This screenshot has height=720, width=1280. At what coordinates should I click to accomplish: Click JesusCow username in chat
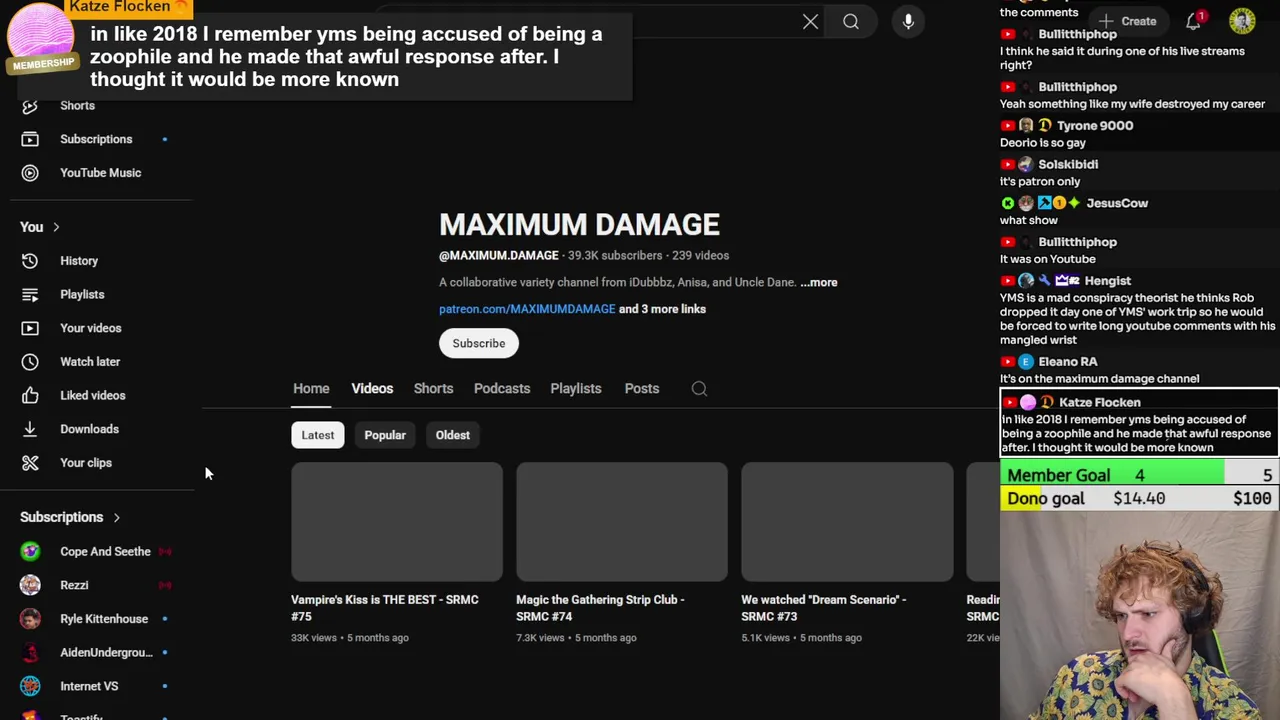pyautogui.click(x=1117, y=203)
